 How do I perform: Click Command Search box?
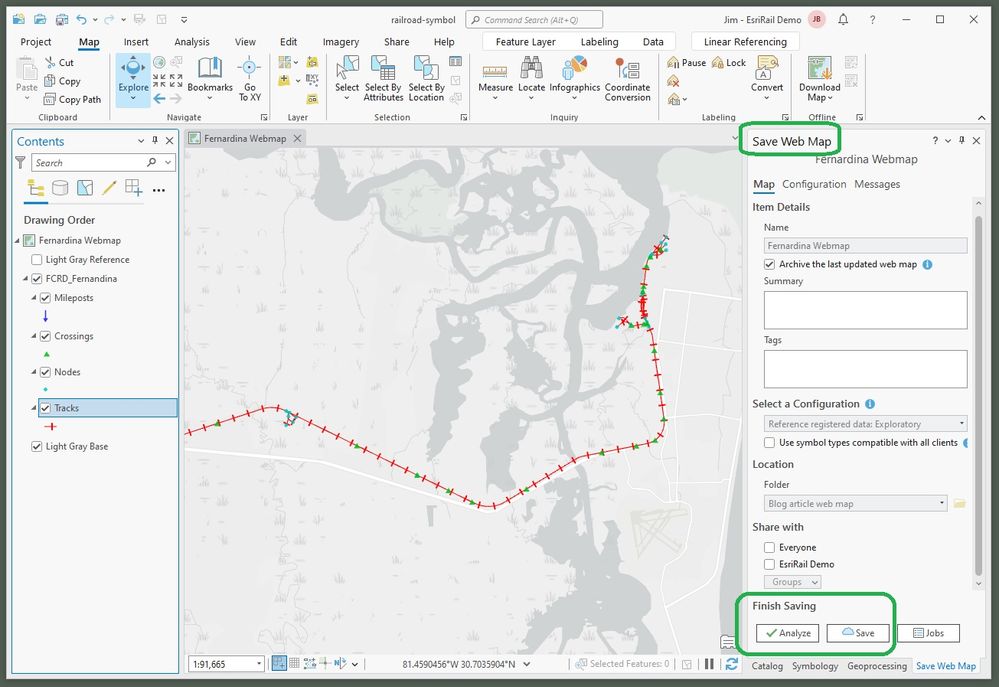tap(534, 20)
